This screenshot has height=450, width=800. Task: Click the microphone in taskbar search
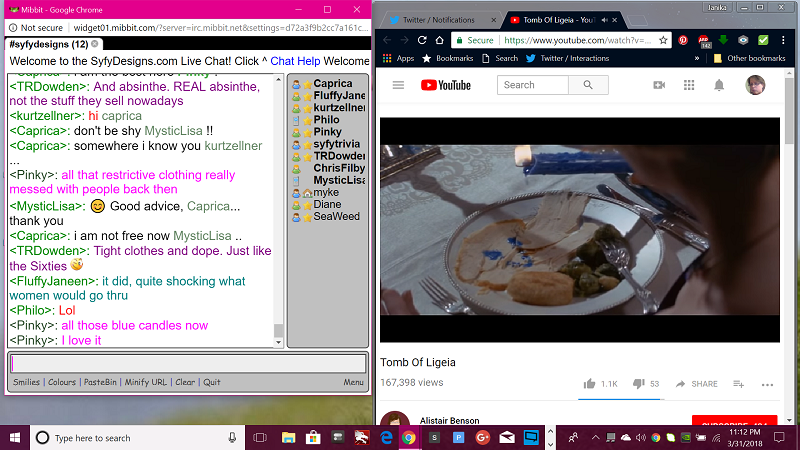(x=232, y=437)
